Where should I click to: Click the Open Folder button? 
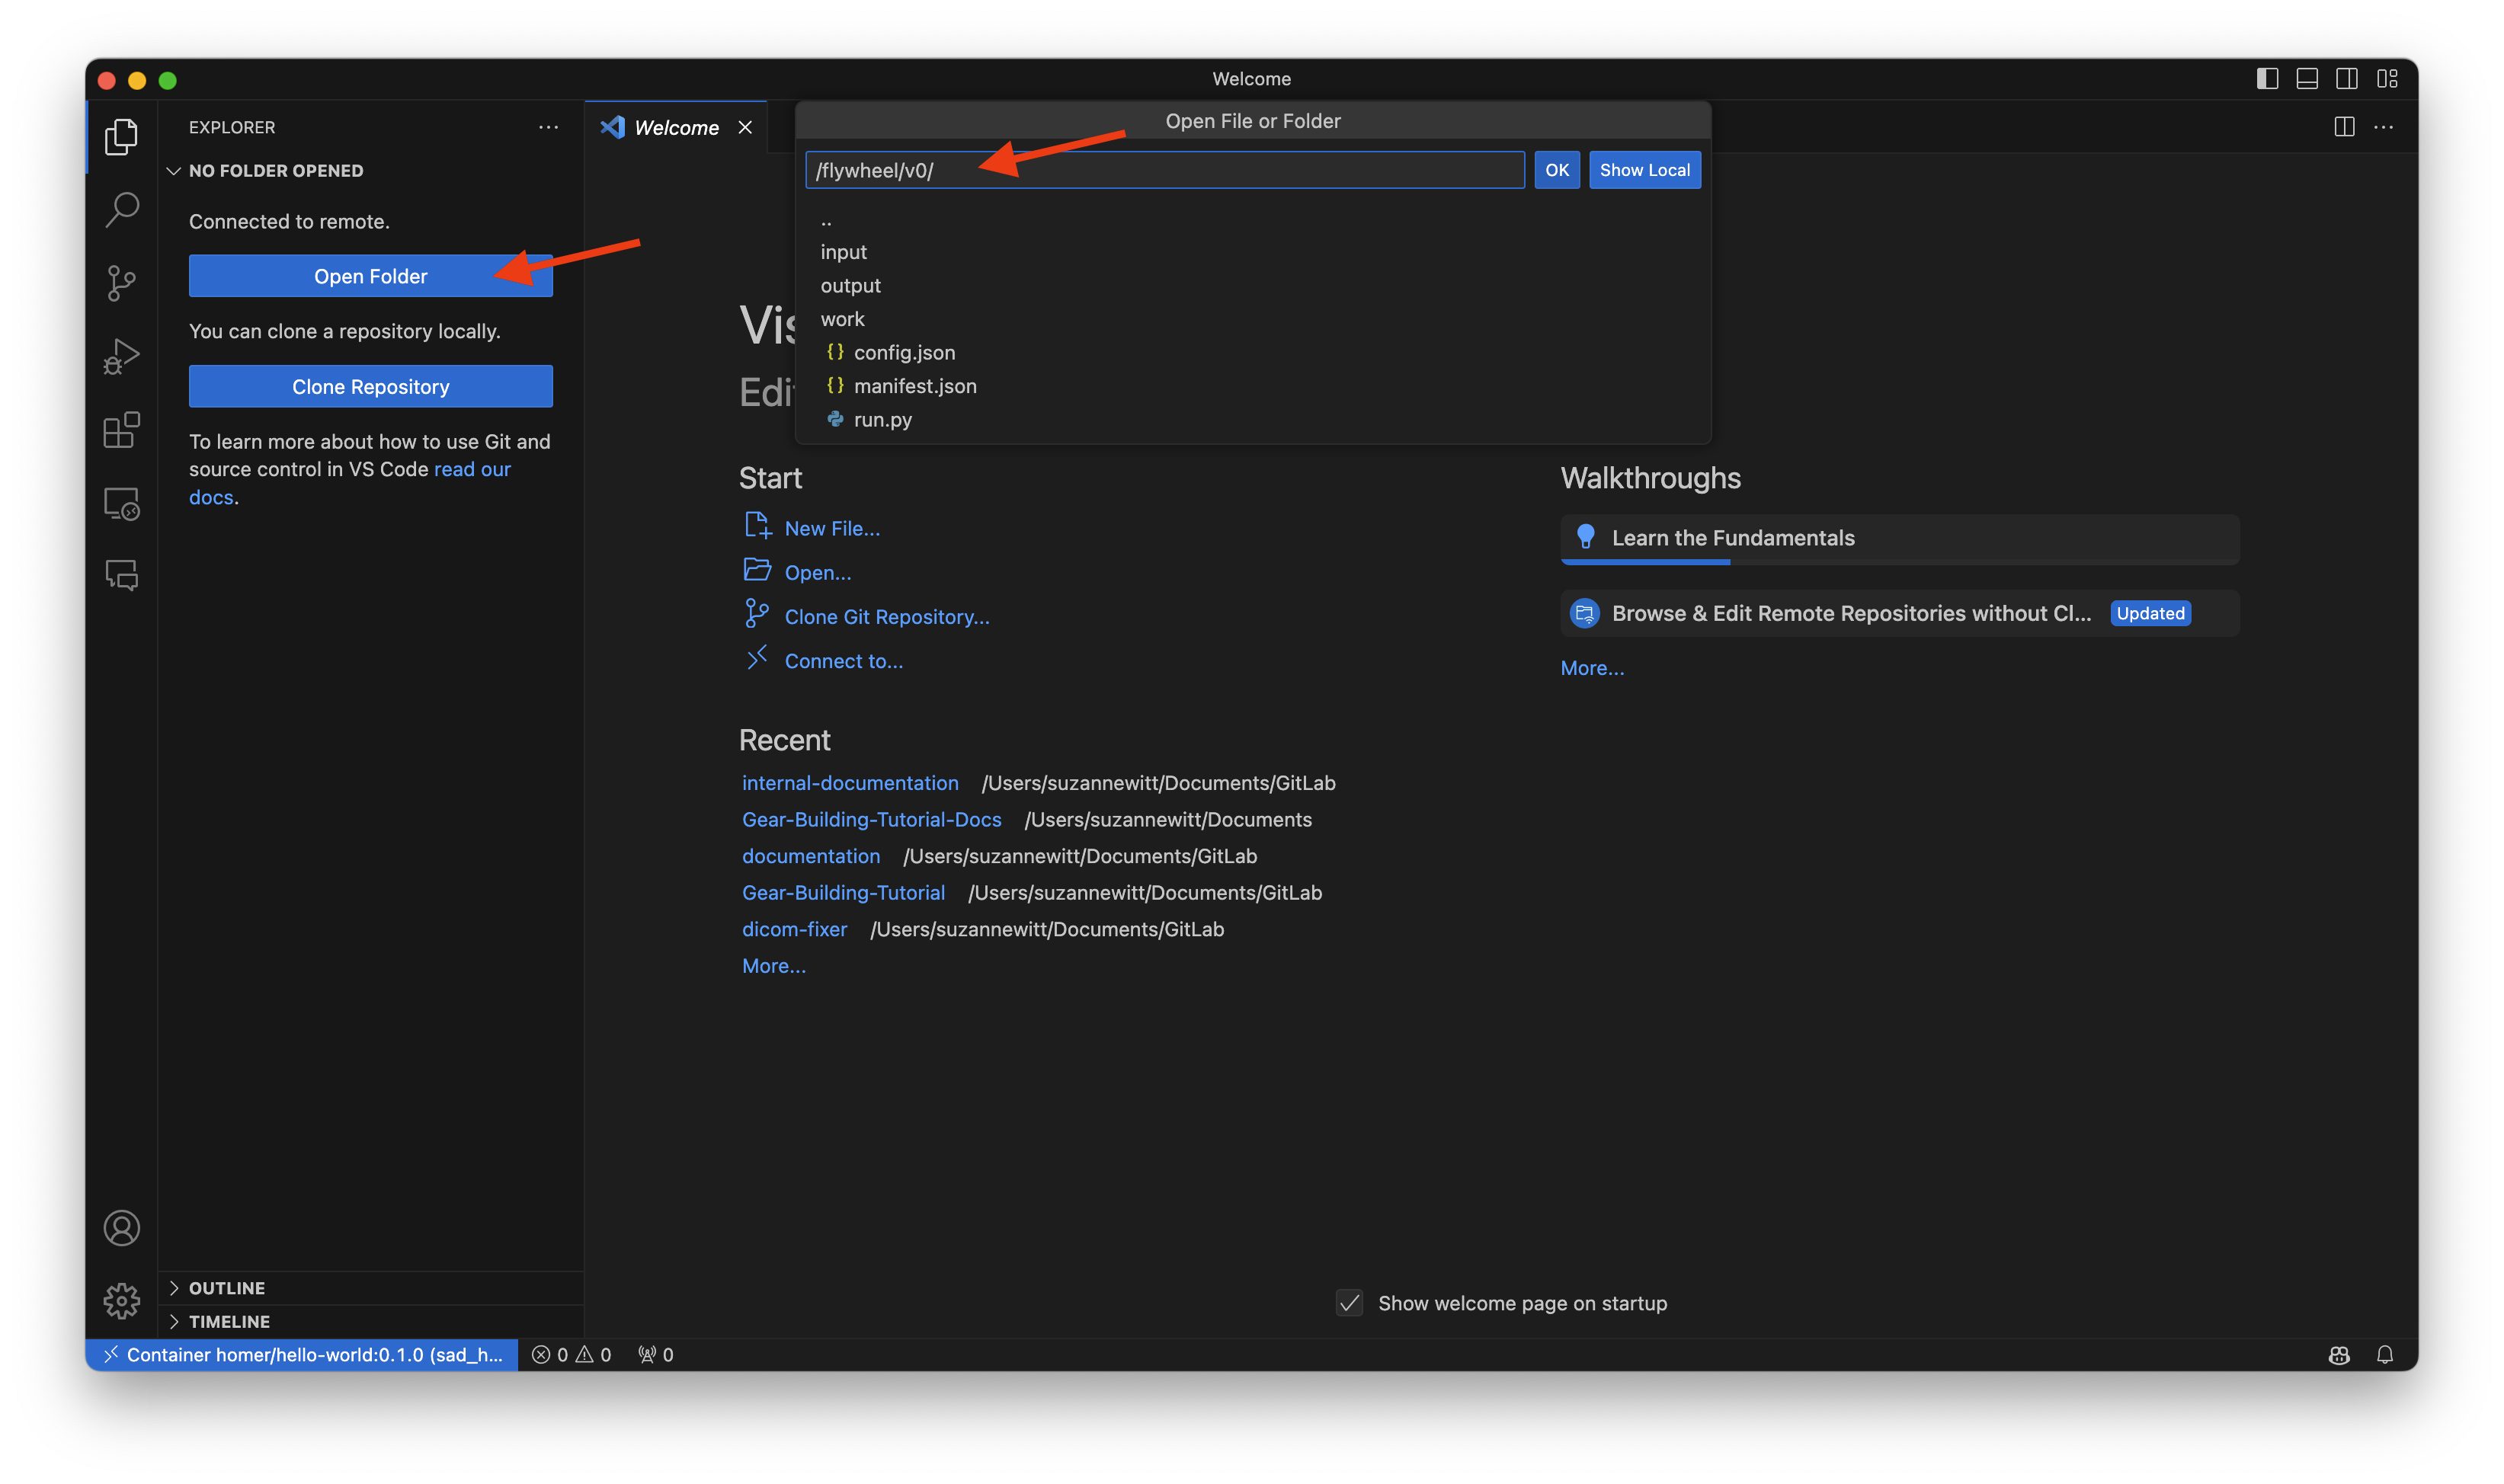371,276
